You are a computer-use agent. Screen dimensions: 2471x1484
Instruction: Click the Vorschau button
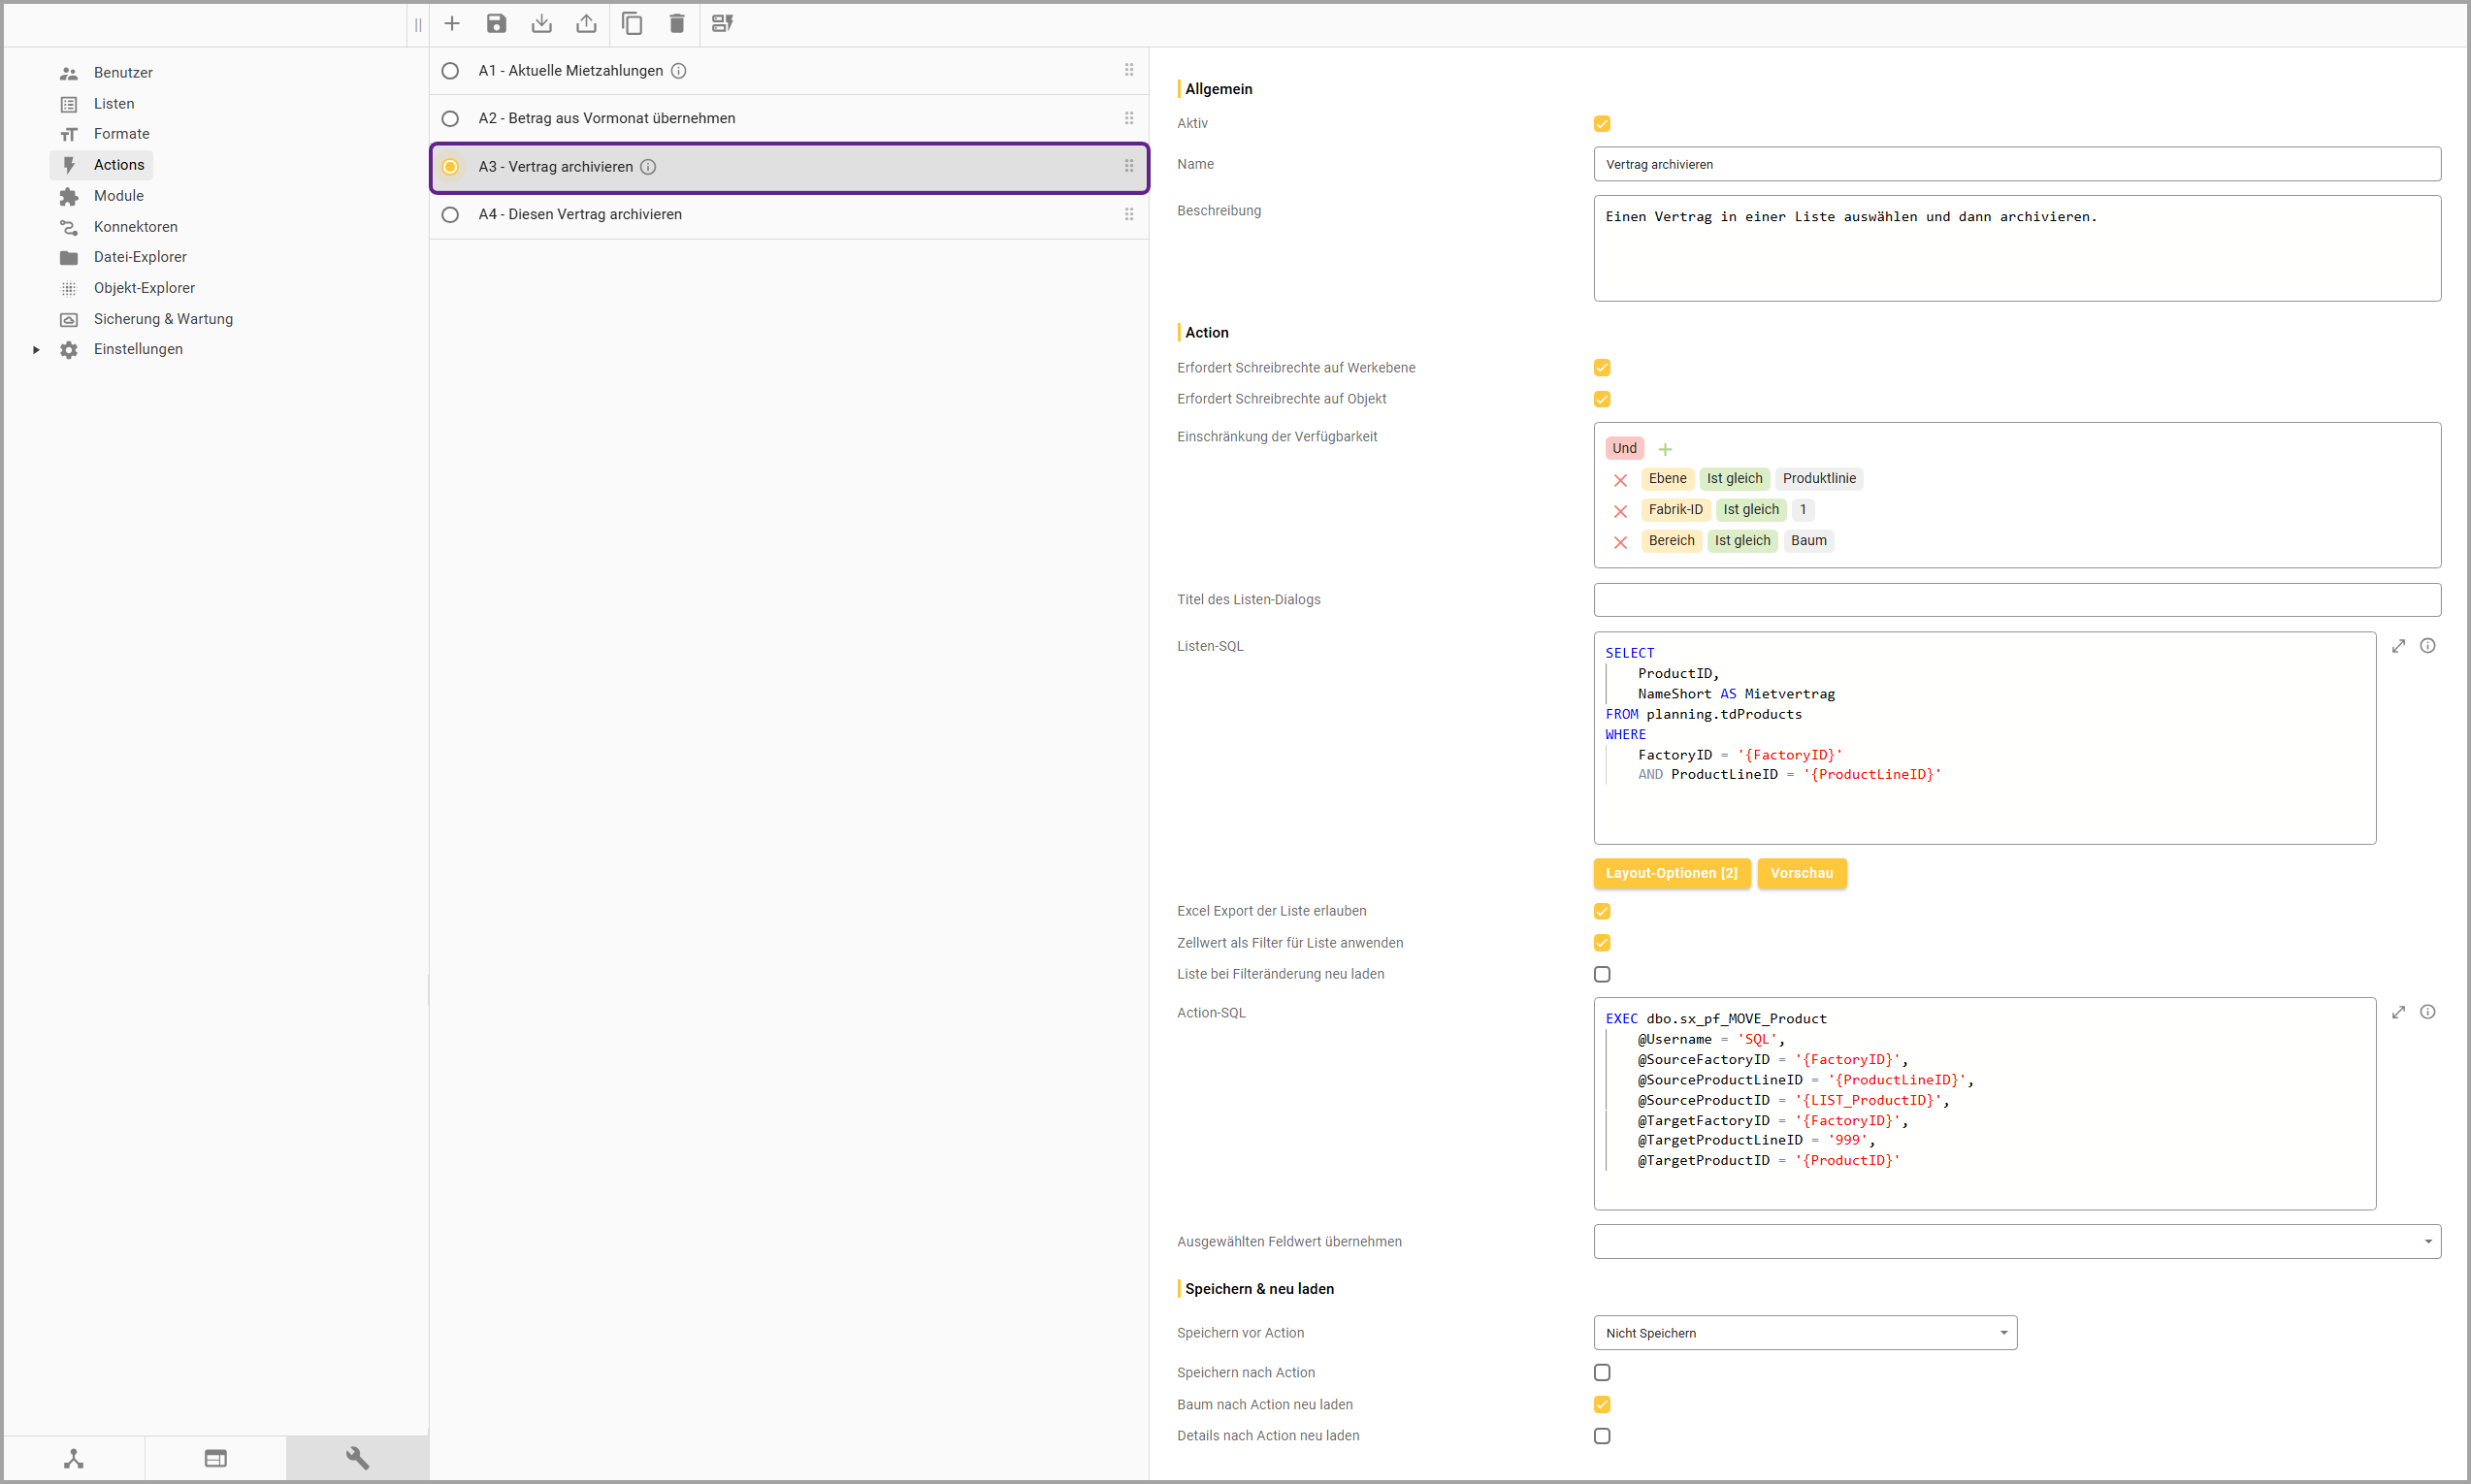(1801, 873)
